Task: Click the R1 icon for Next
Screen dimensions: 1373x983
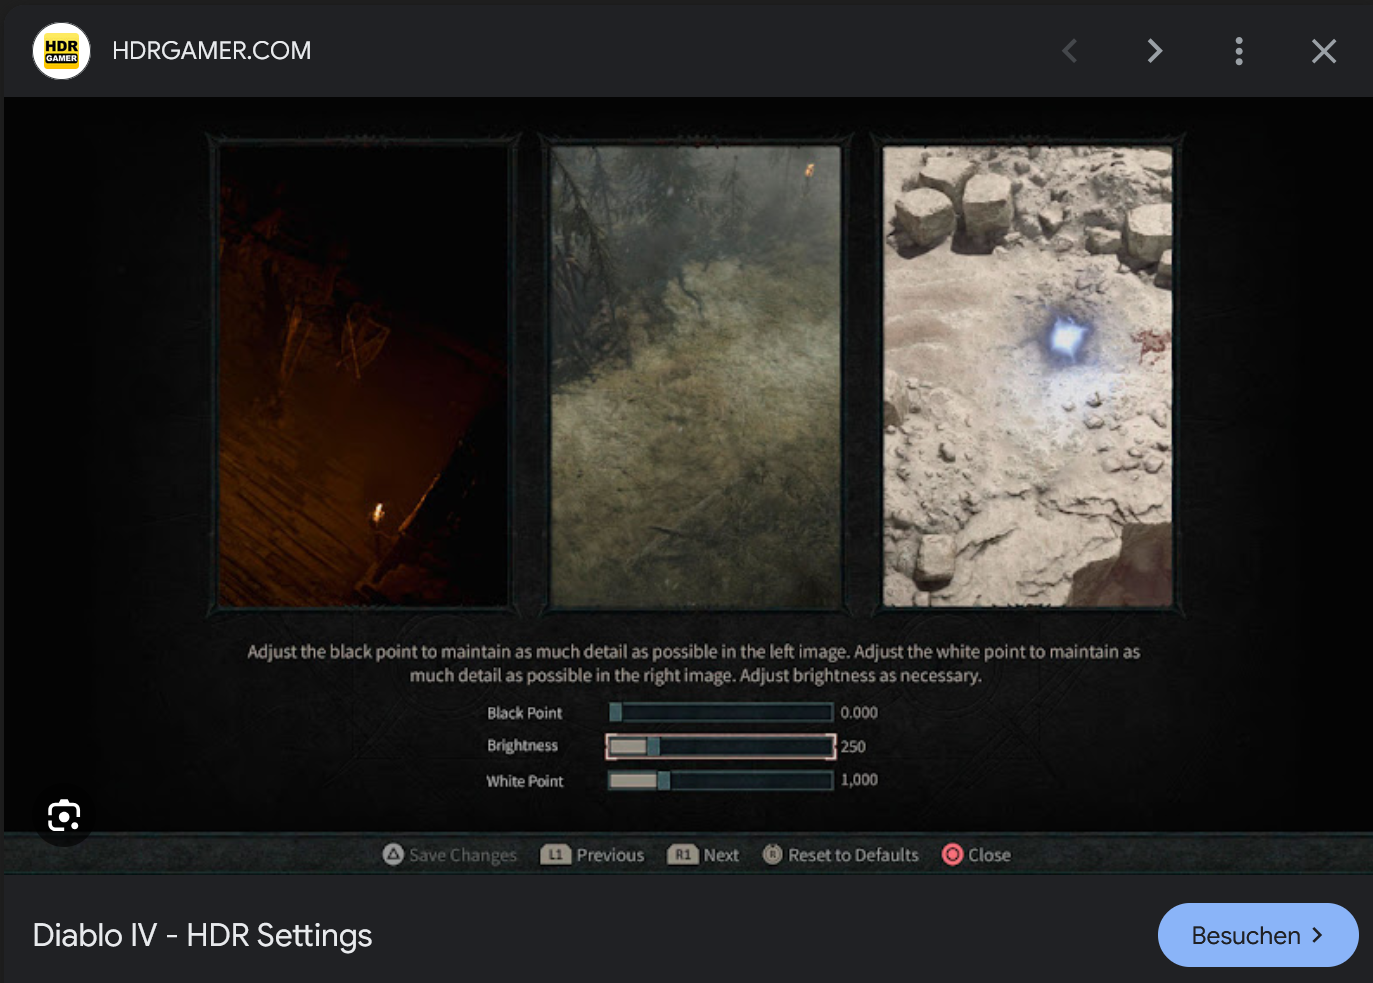Action: (682, 854)
